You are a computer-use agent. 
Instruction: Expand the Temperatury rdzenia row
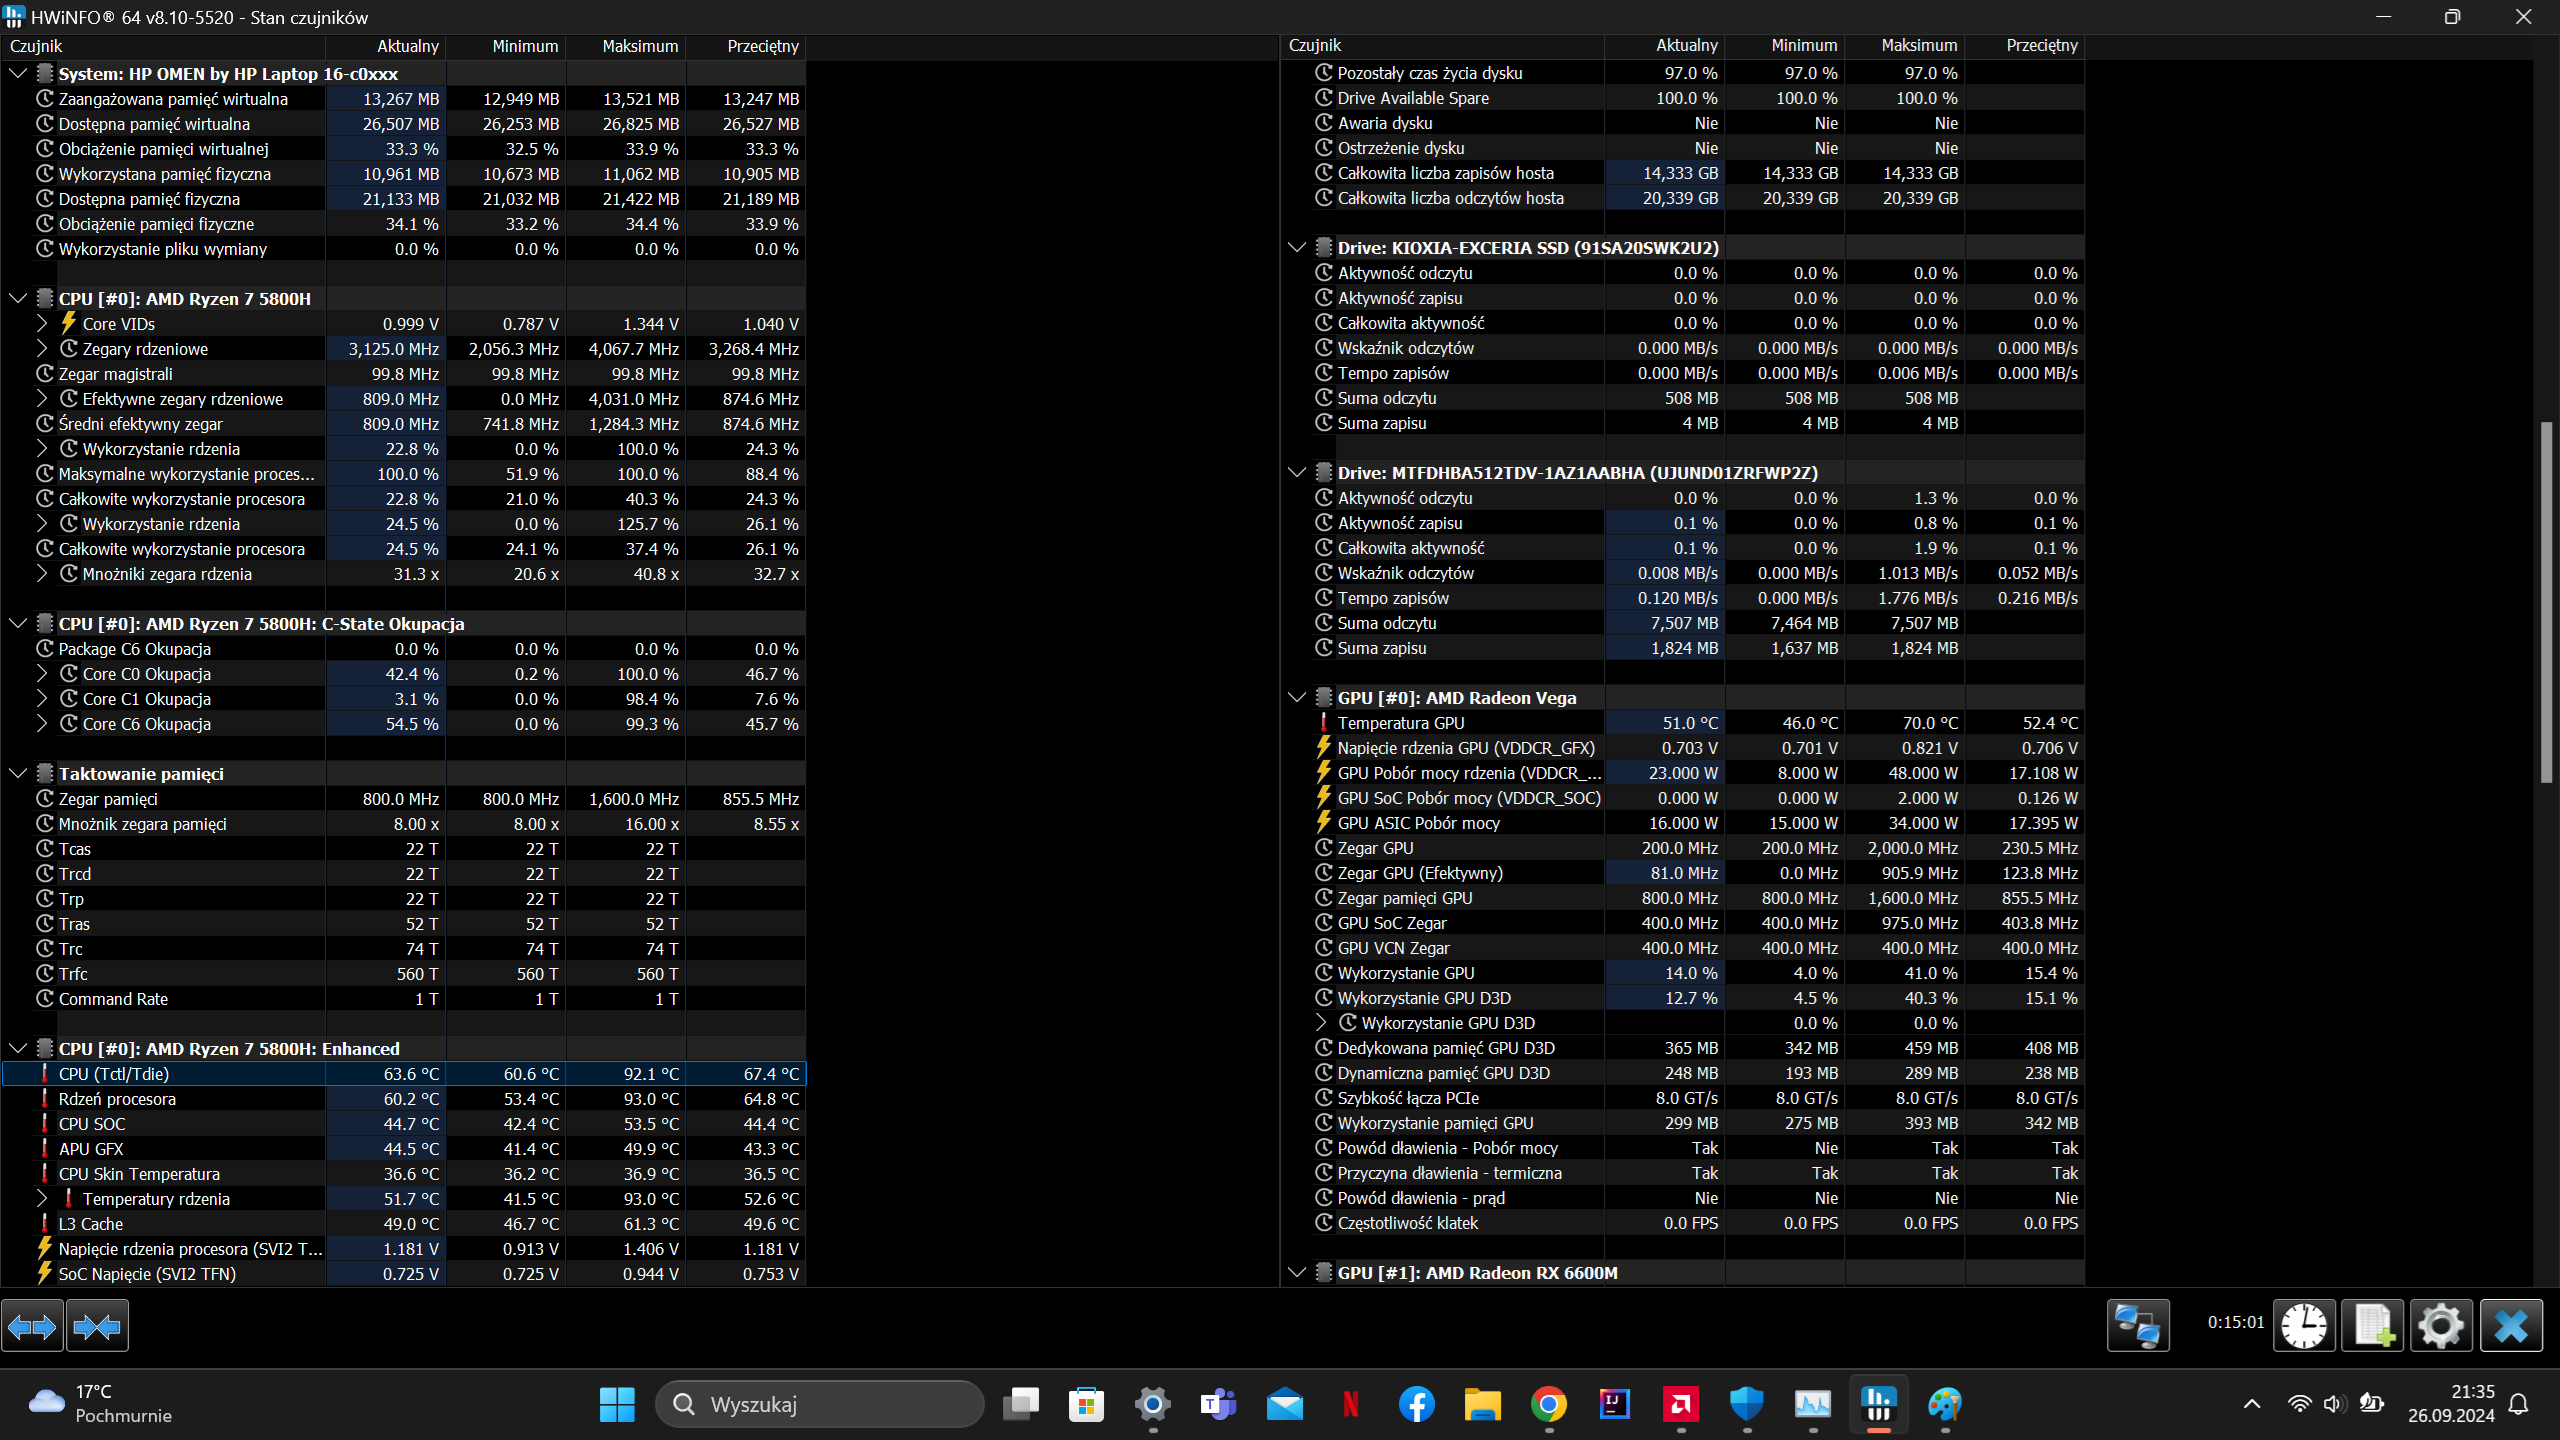point(42,1198)
